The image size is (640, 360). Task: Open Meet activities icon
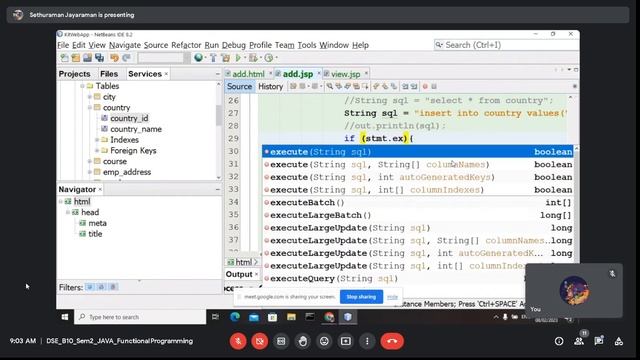coord(619,341)
